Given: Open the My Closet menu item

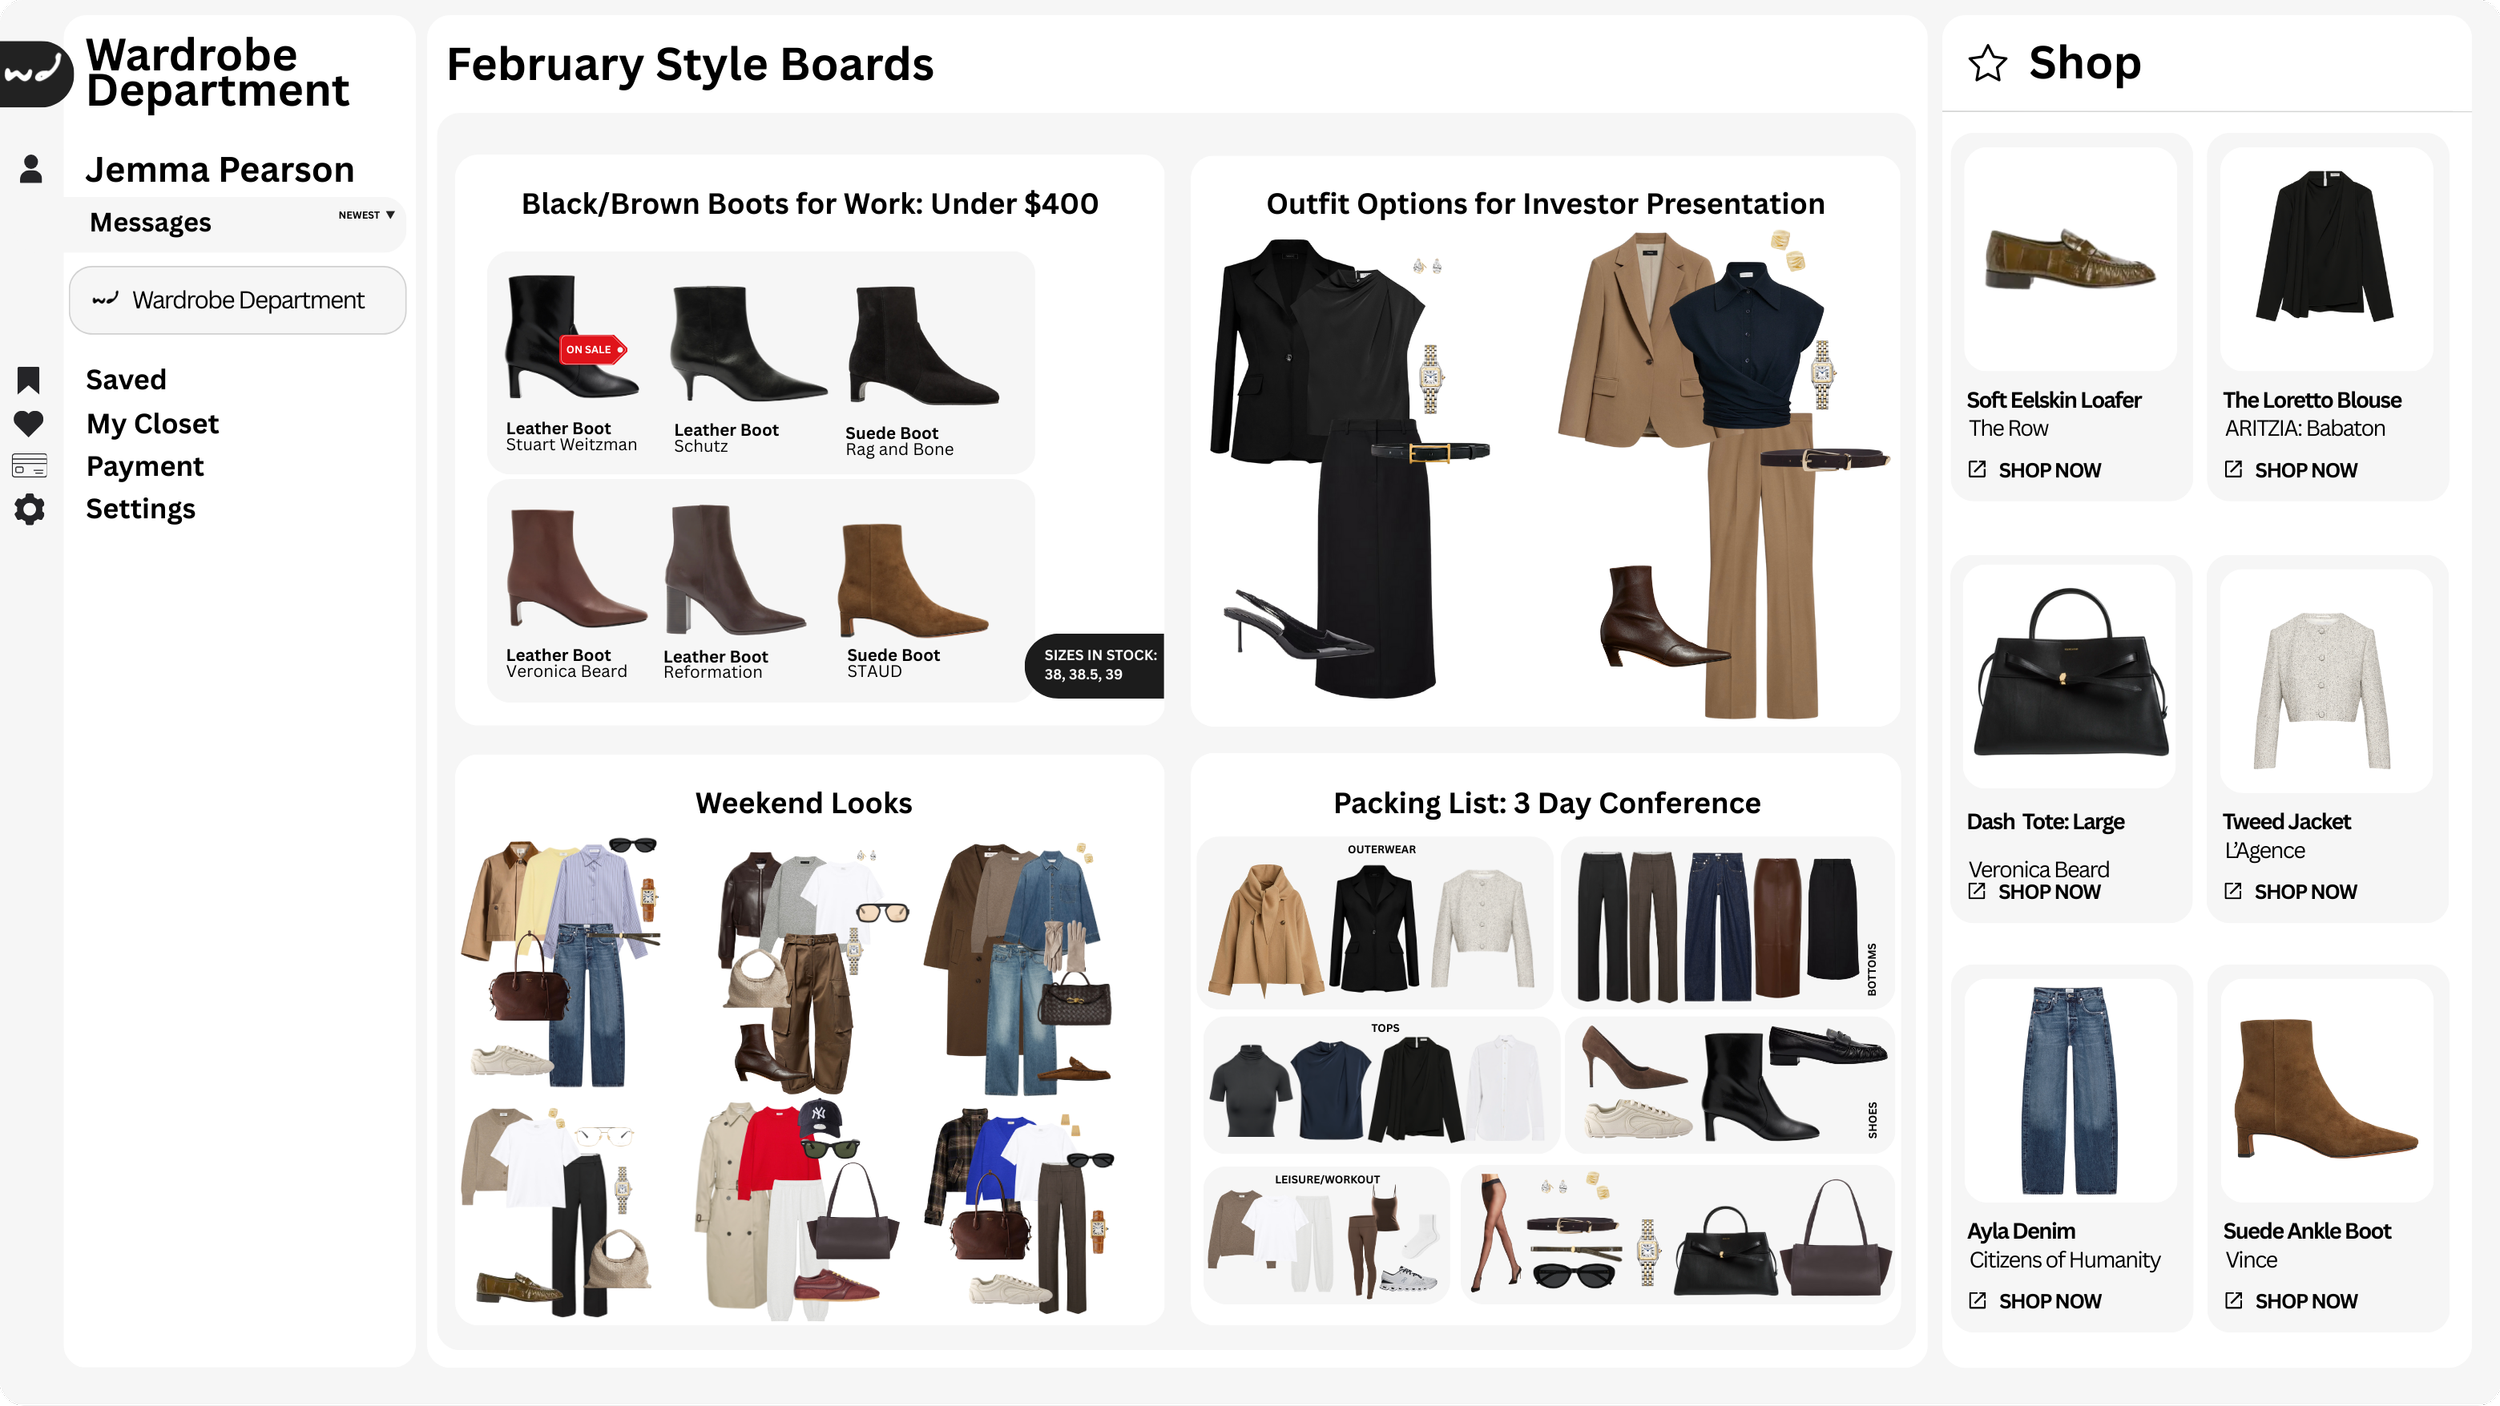Looking at the screenshot, I should click(x=152, y=424).
